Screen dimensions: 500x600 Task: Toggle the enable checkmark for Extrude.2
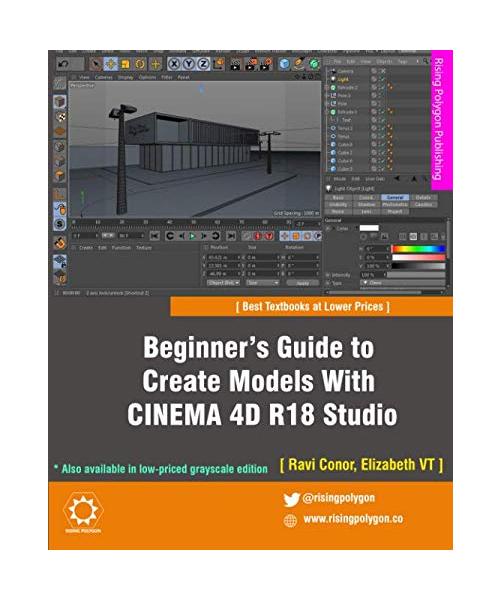click(x=381, y=88)
